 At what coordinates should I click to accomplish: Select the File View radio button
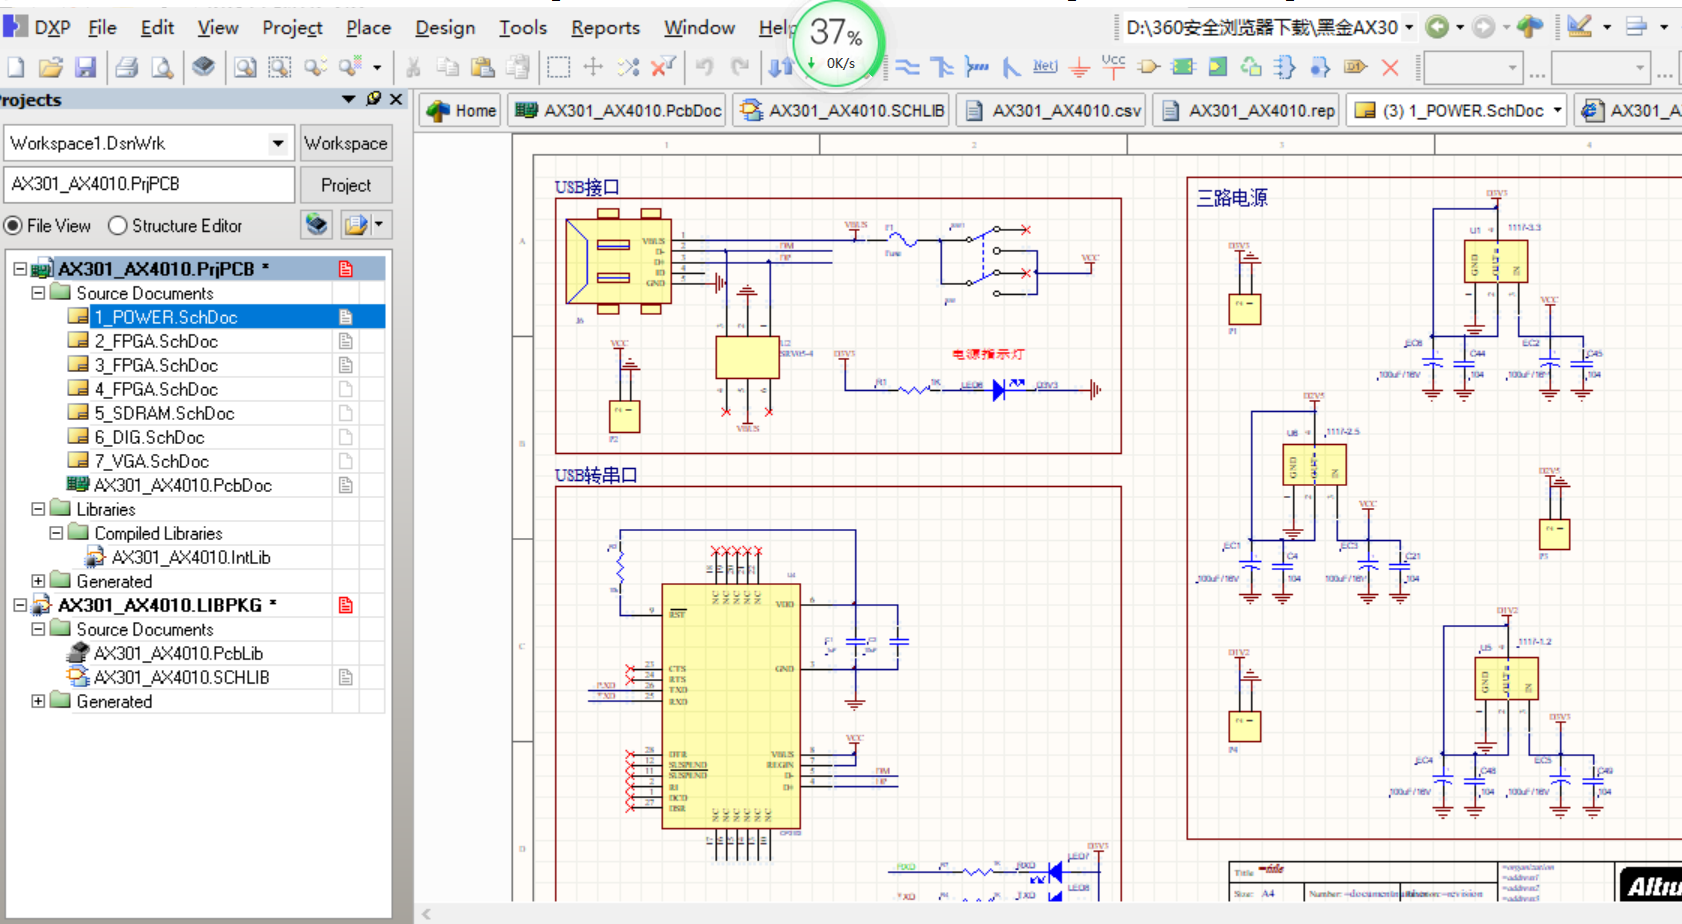click(13, 226)
